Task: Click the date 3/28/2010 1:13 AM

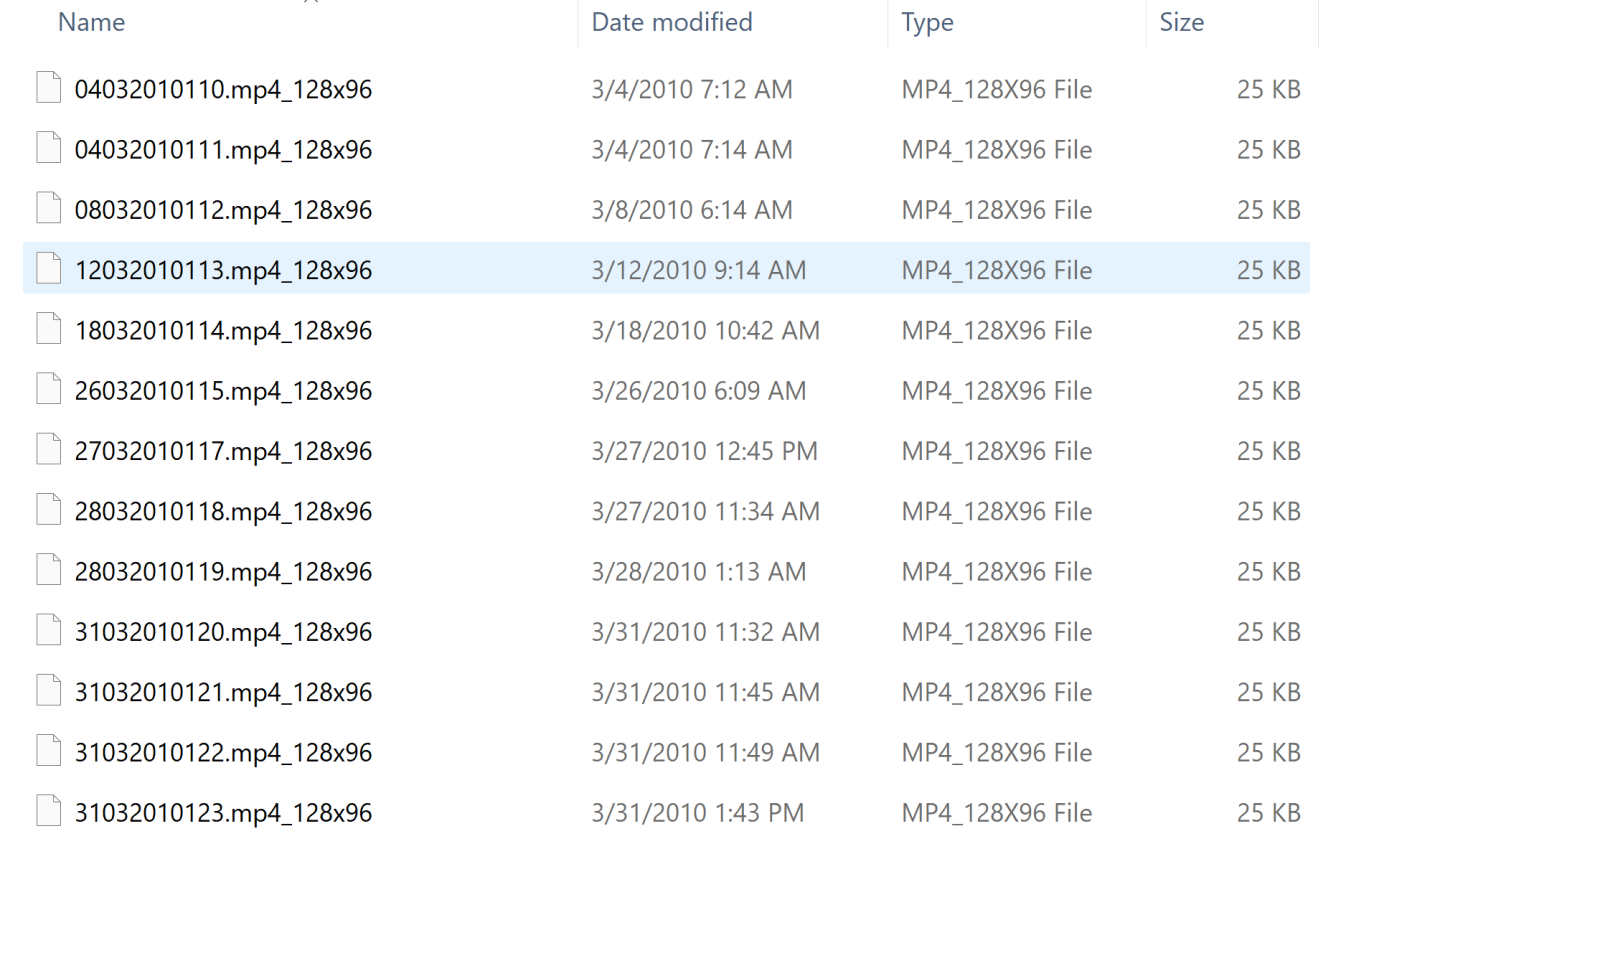Action: tap(699, 571)
